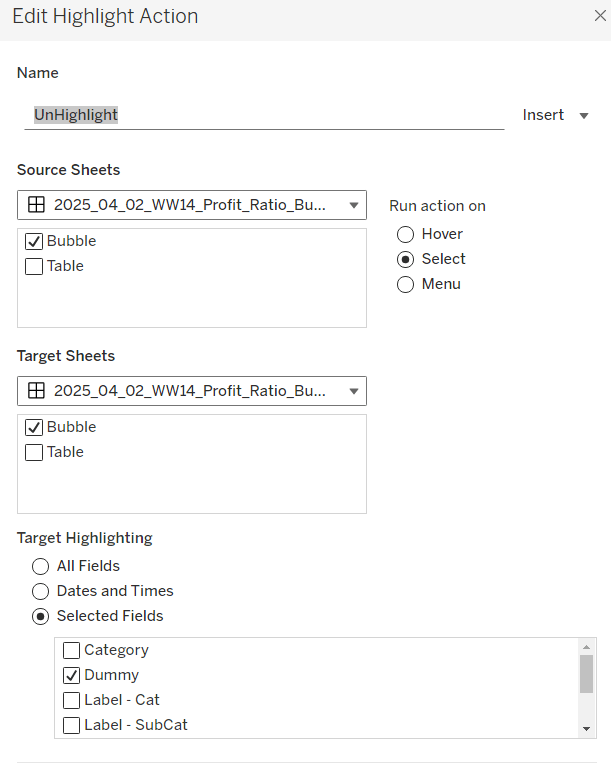Image resolution: width=611 pixels, height=767 pixels.
Task: Set run action to Menu
Action: pyautogui.click(x=405, y=284)
